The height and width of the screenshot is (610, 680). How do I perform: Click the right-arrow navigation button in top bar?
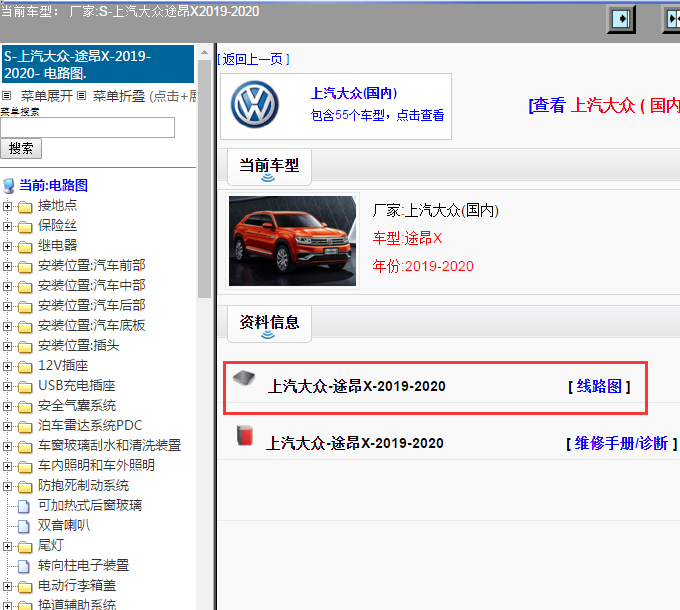[x=621, y=19]
